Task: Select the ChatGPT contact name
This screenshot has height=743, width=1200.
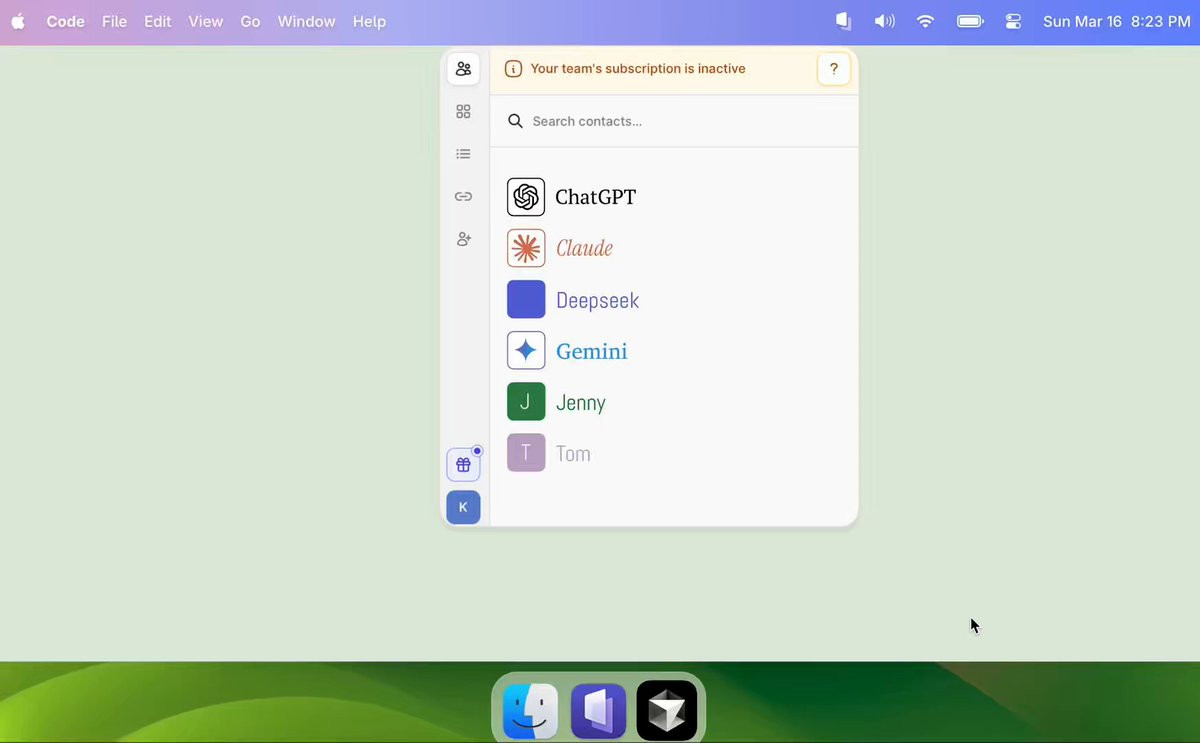Action: 595,197
